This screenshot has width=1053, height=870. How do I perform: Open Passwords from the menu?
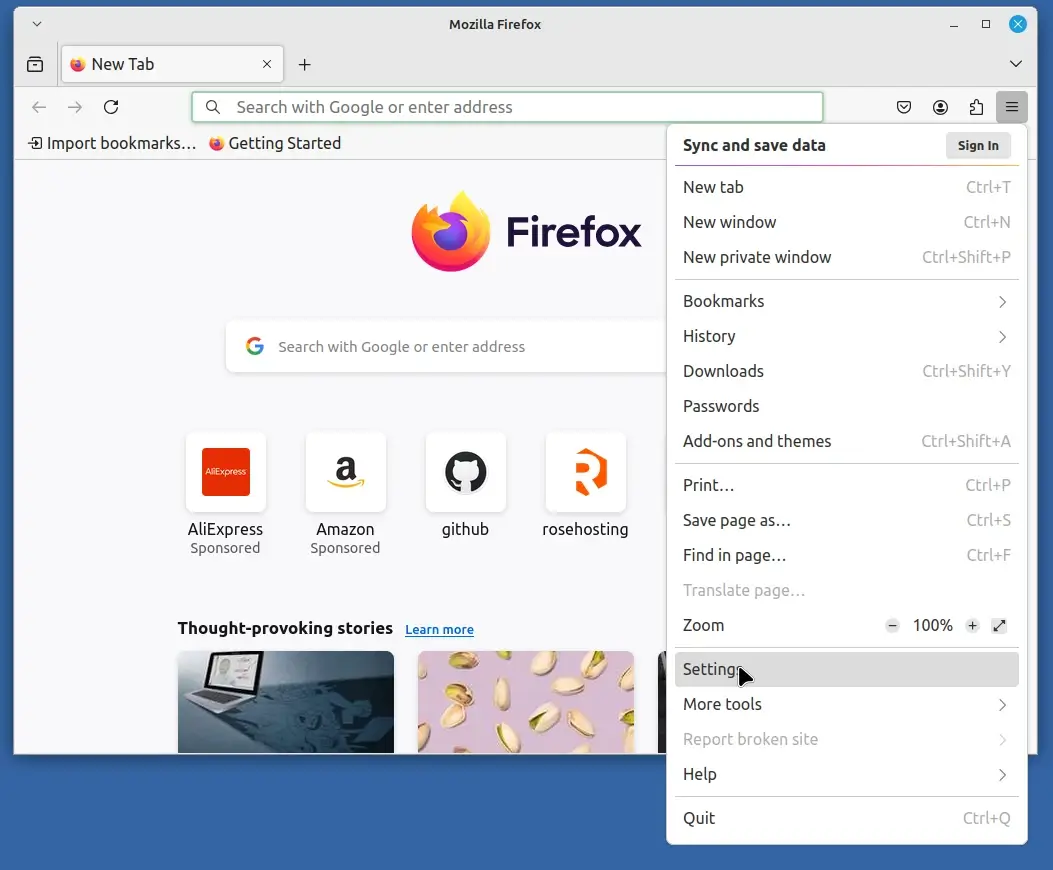coord(846,406)
